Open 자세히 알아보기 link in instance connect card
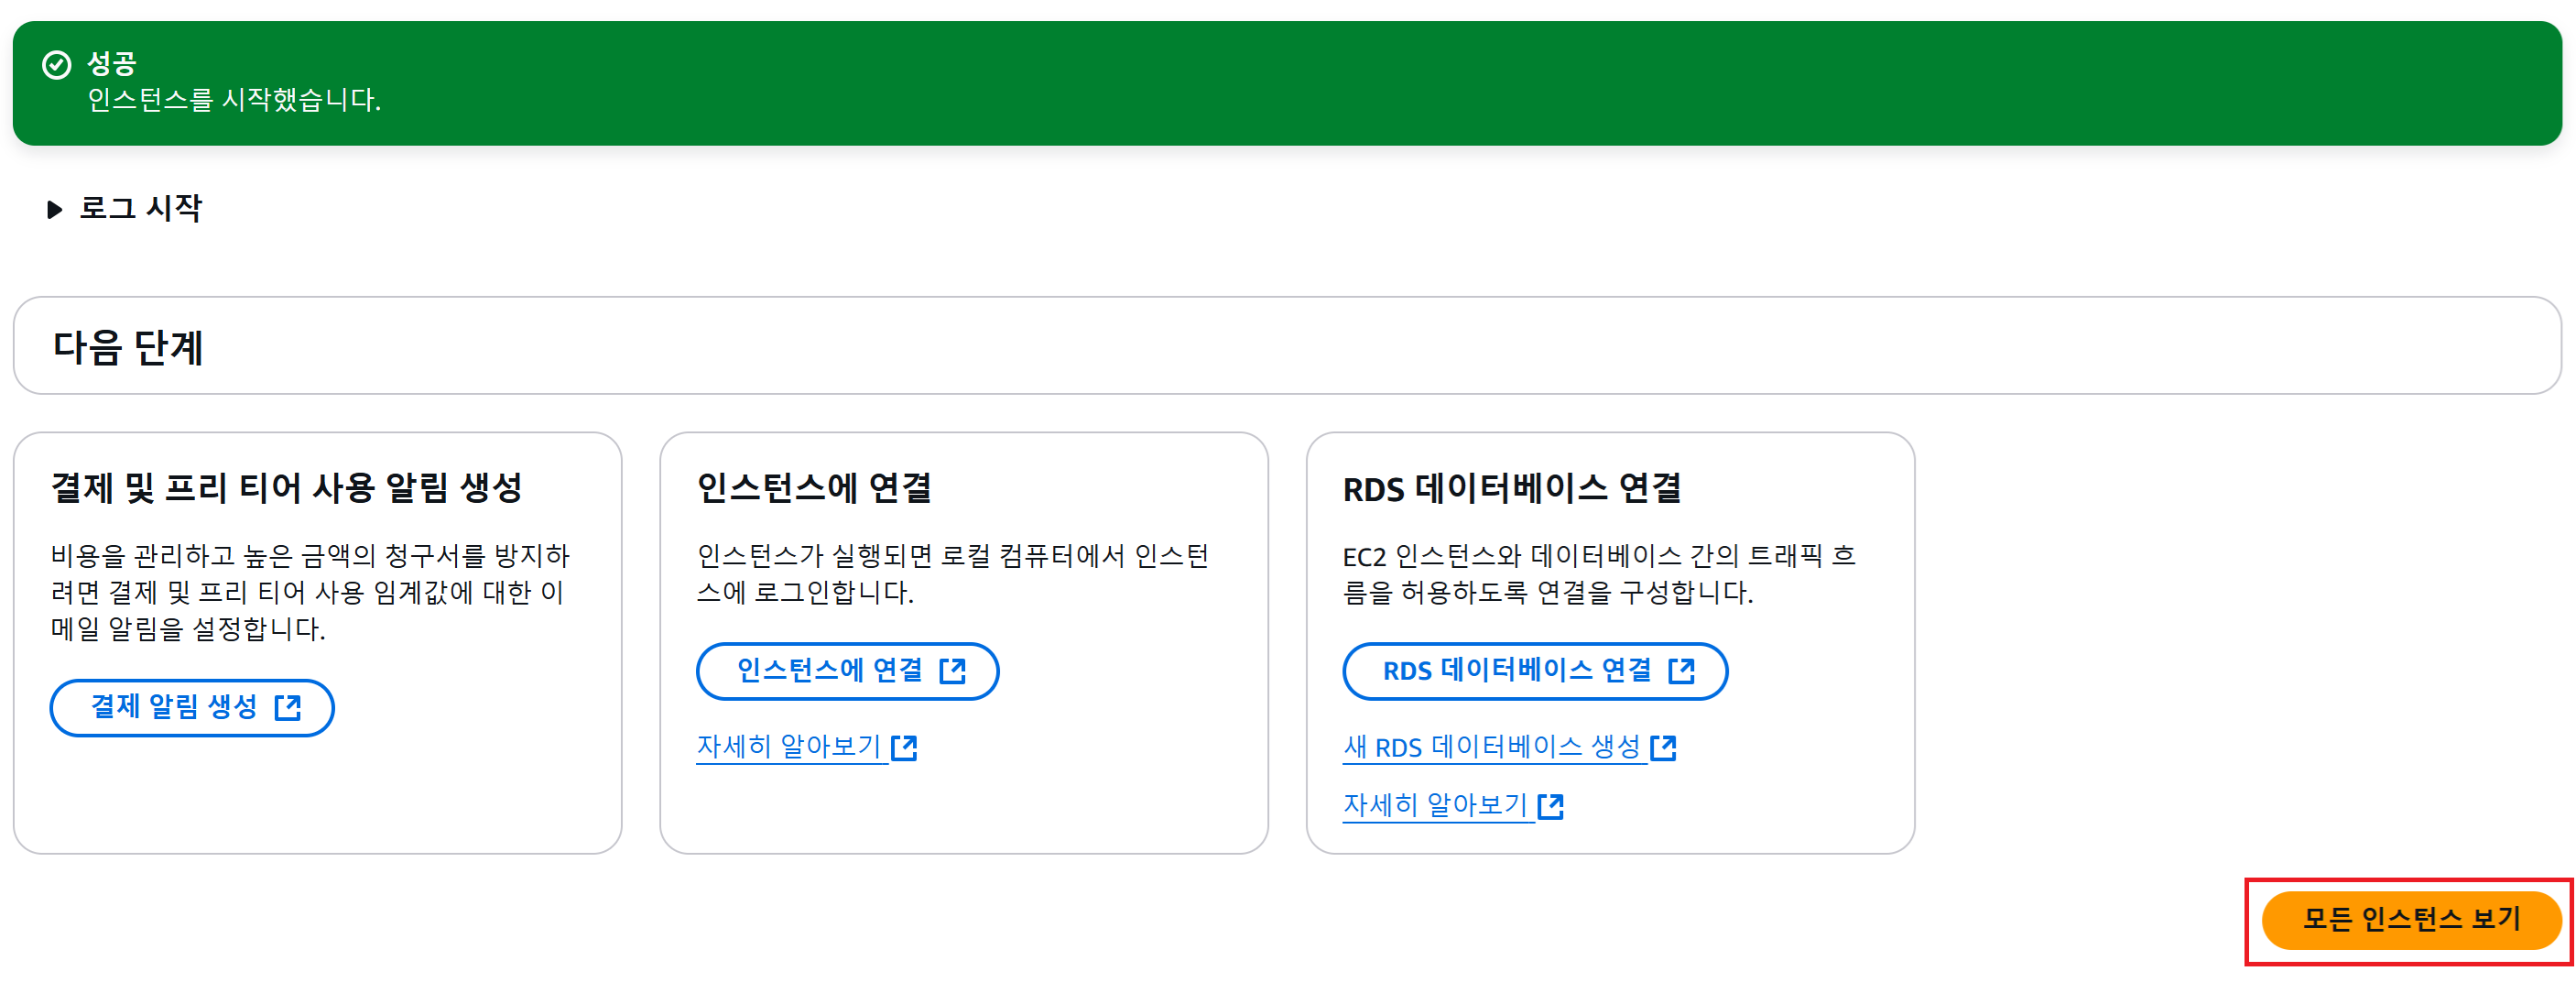The width and height of the screenshot is (2576, 993). (789, 747)
